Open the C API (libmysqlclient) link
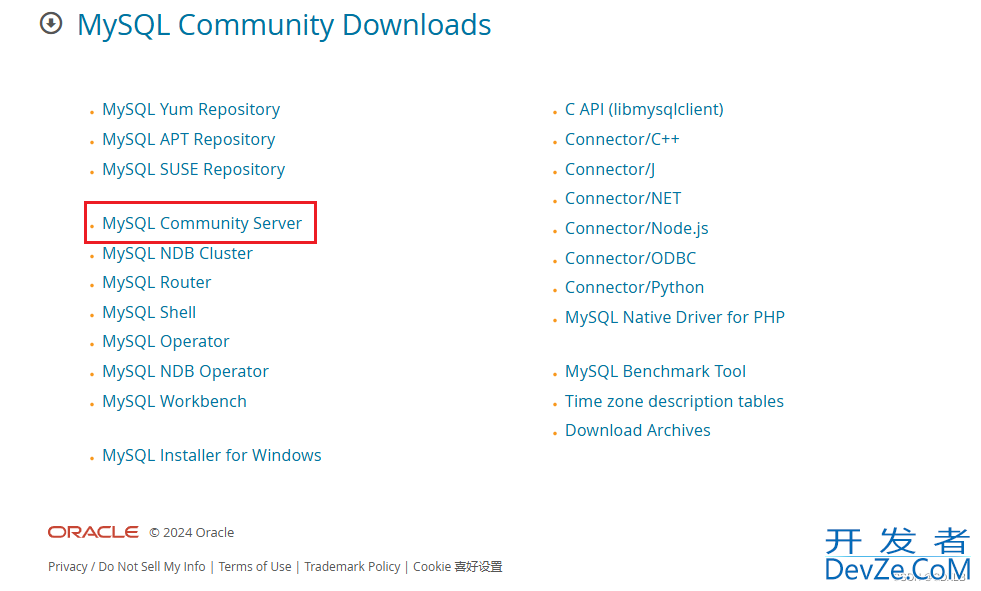Viewport: 981px width, 591px height. [644, 109]
